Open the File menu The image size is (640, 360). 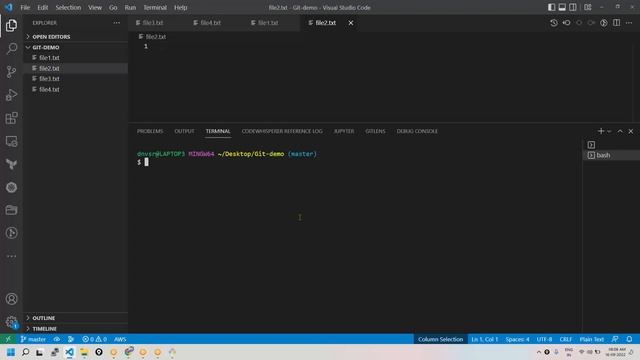(25, 7)
